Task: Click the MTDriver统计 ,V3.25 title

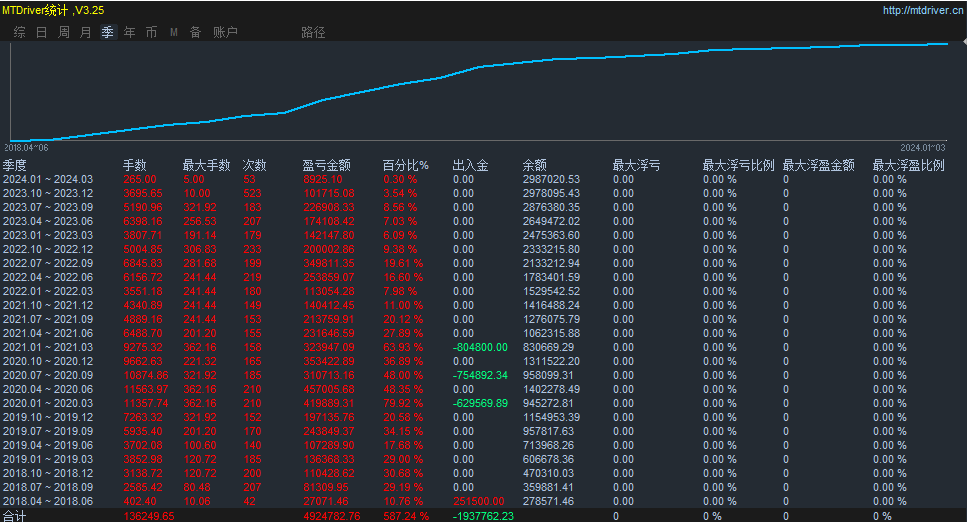Action: pyautogui.click(x=53, y=10)
